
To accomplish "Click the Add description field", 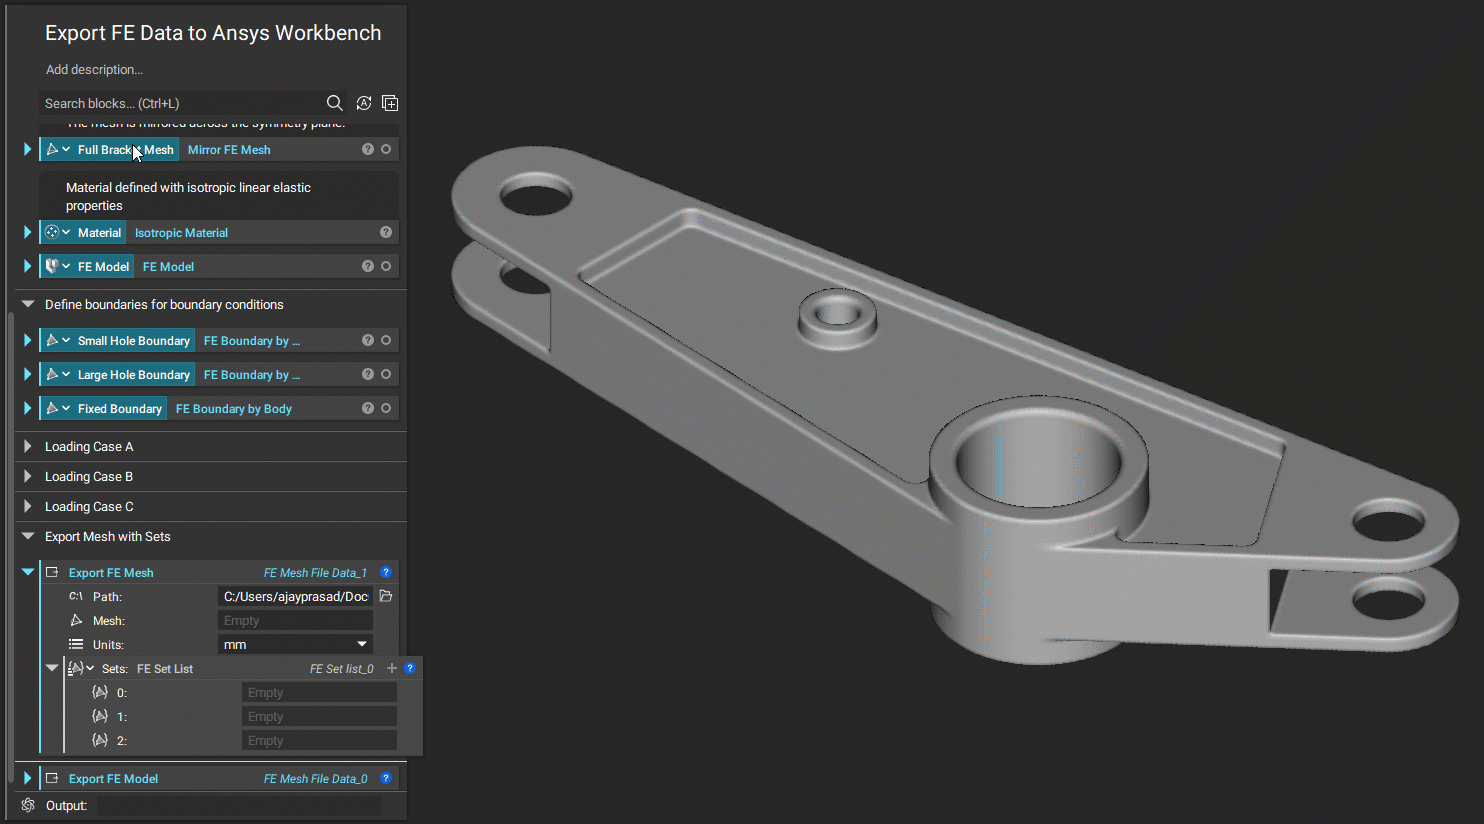I will 94,69.
